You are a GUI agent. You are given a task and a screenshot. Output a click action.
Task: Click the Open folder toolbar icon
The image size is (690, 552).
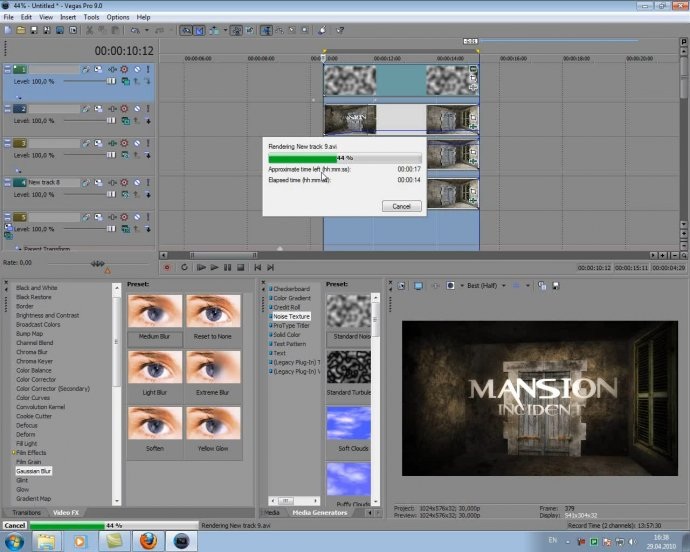point(21,30)
